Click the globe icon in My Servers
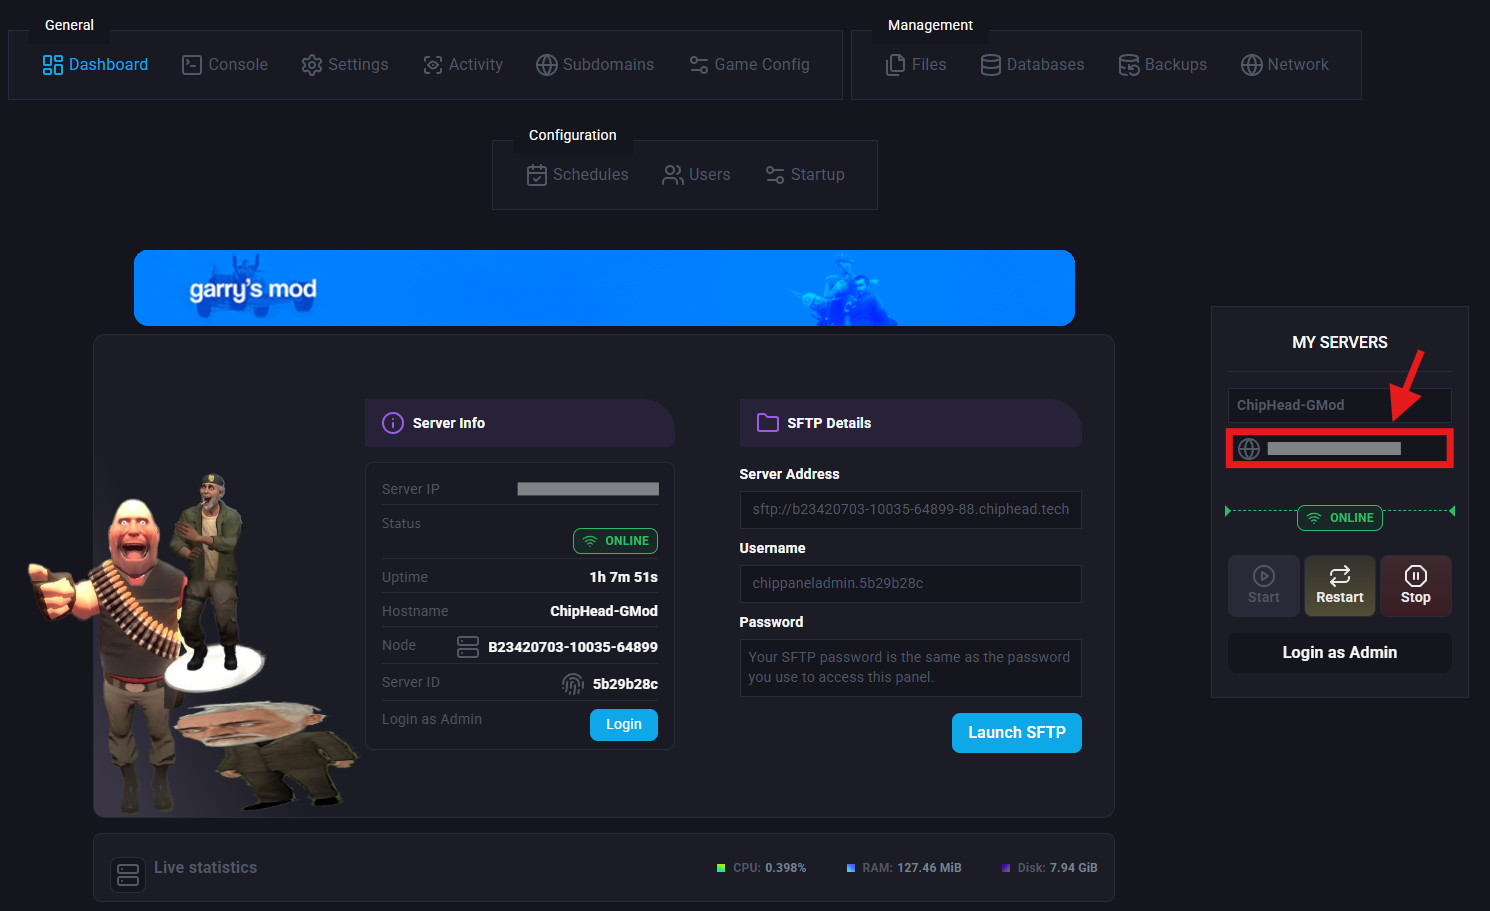This screenshot has width=1490, height=911. point(1249,449)
